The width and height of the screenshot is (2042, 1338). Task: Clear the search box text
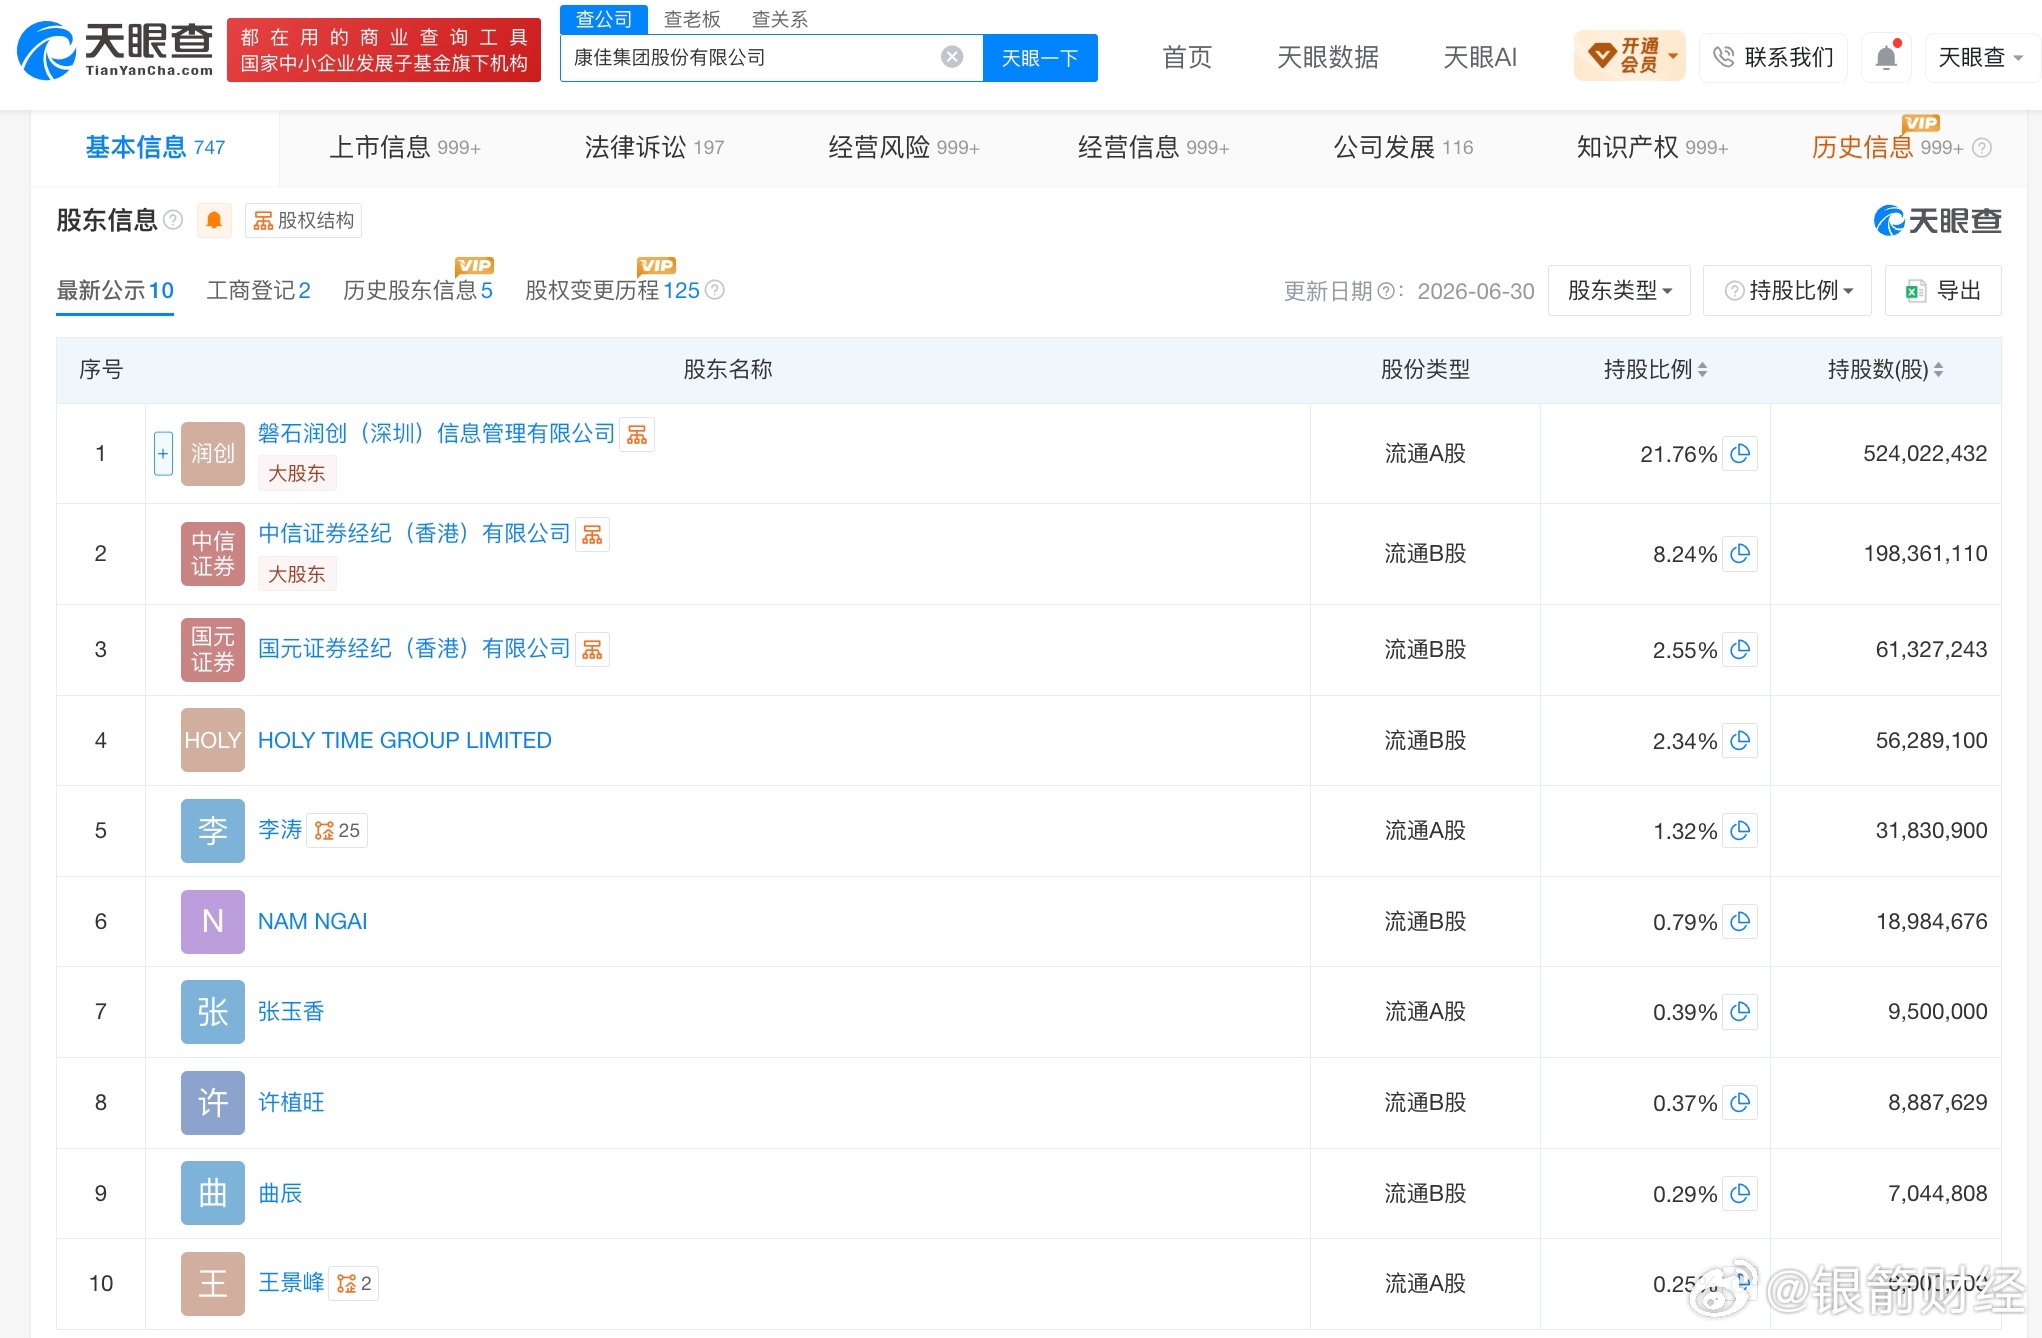point(952,57)
